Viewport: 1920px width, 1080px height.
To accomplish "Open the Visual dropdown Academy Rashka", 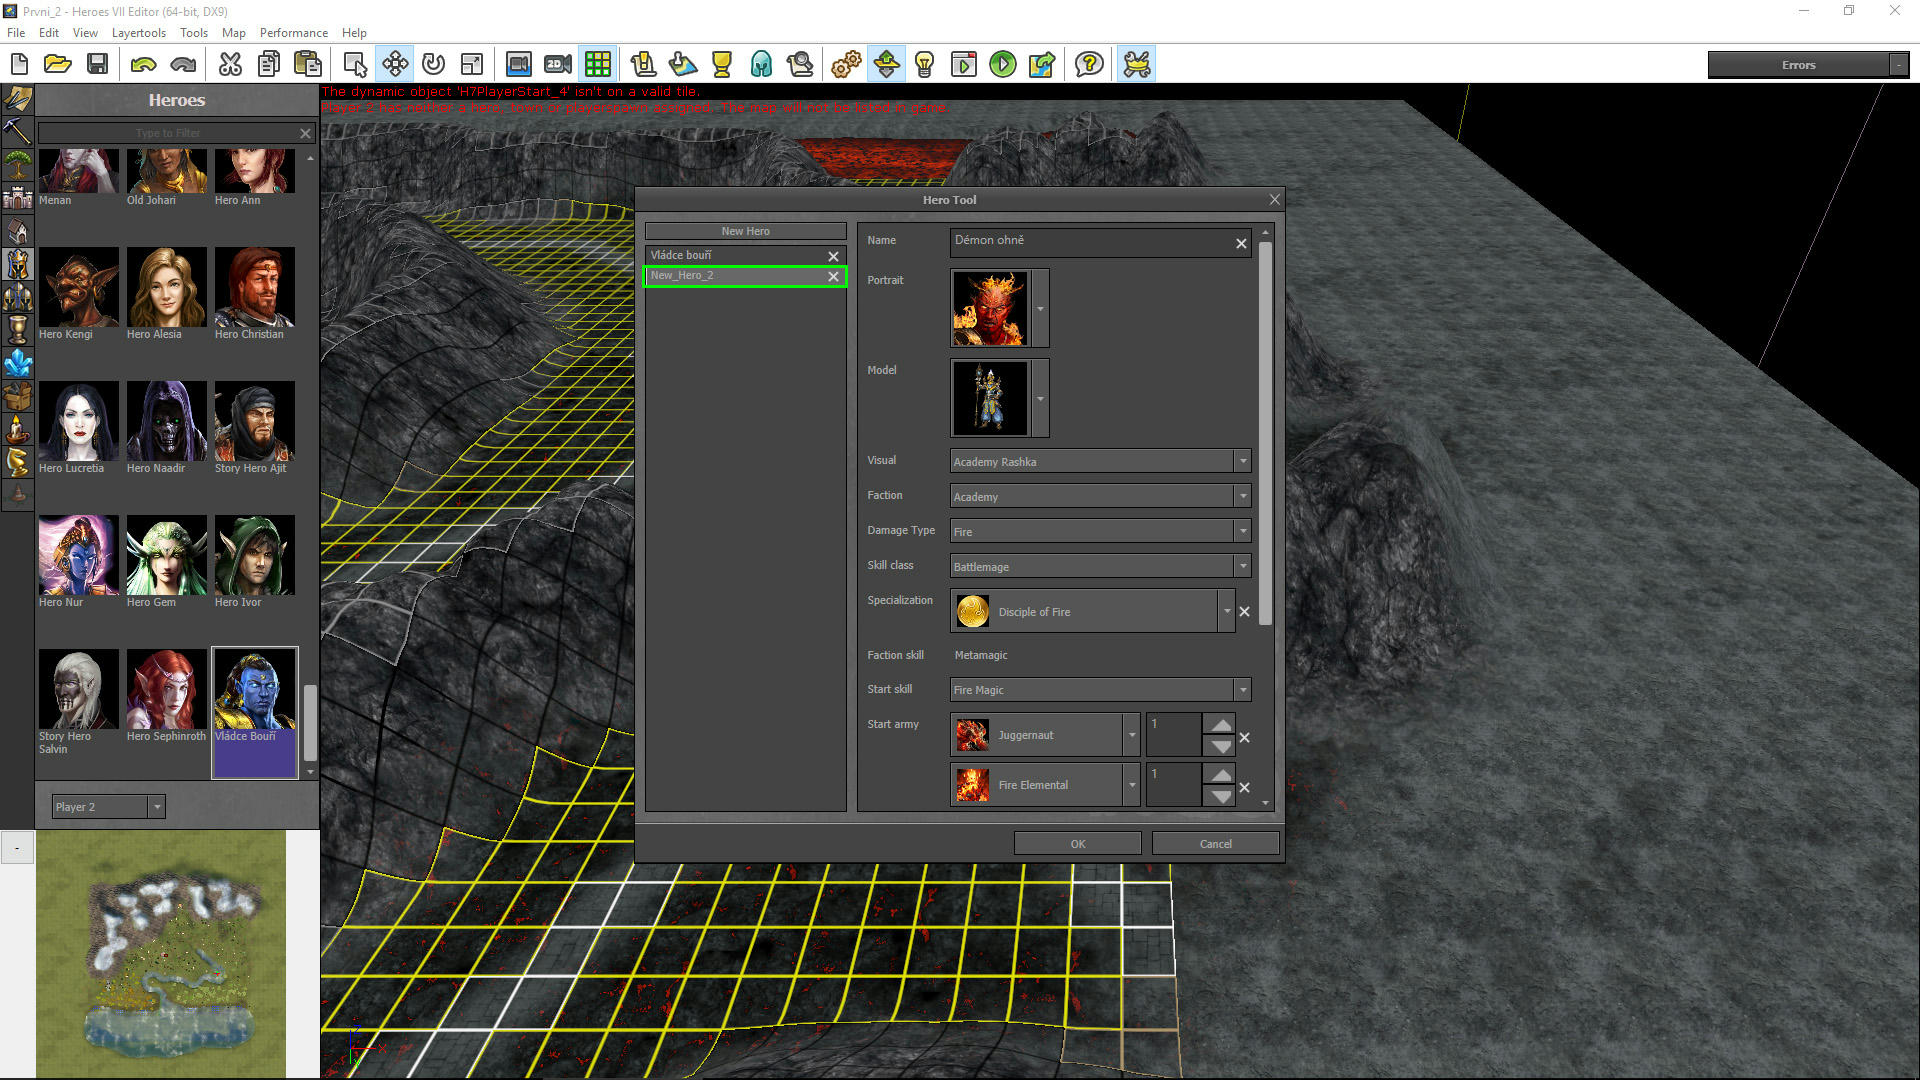I will pyautogui.click(x=1100, y=461).
